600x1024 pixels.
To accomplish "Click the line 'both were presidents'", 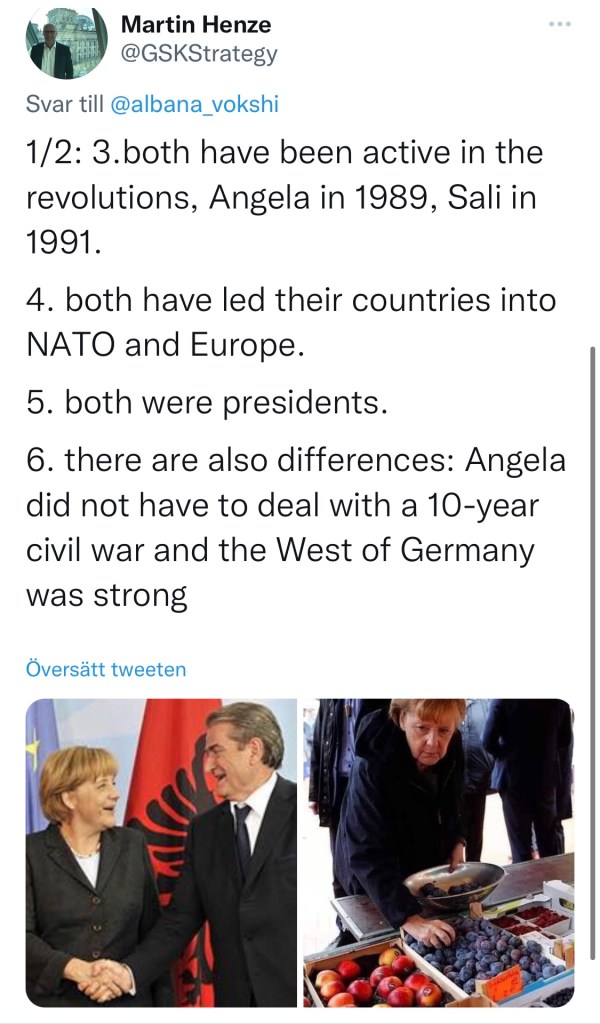I will coord(205,403).
